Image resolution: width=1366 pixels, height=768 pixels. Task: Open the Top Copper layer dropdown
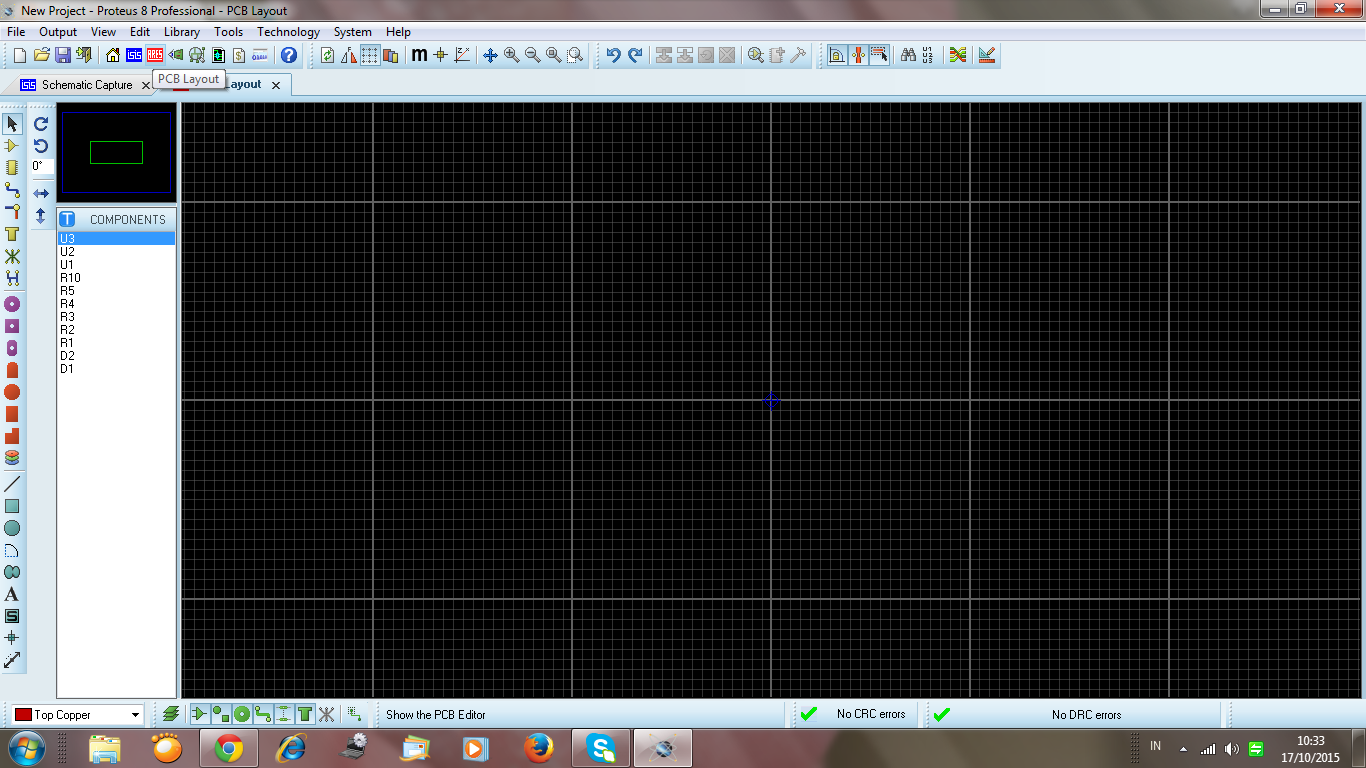77,715
